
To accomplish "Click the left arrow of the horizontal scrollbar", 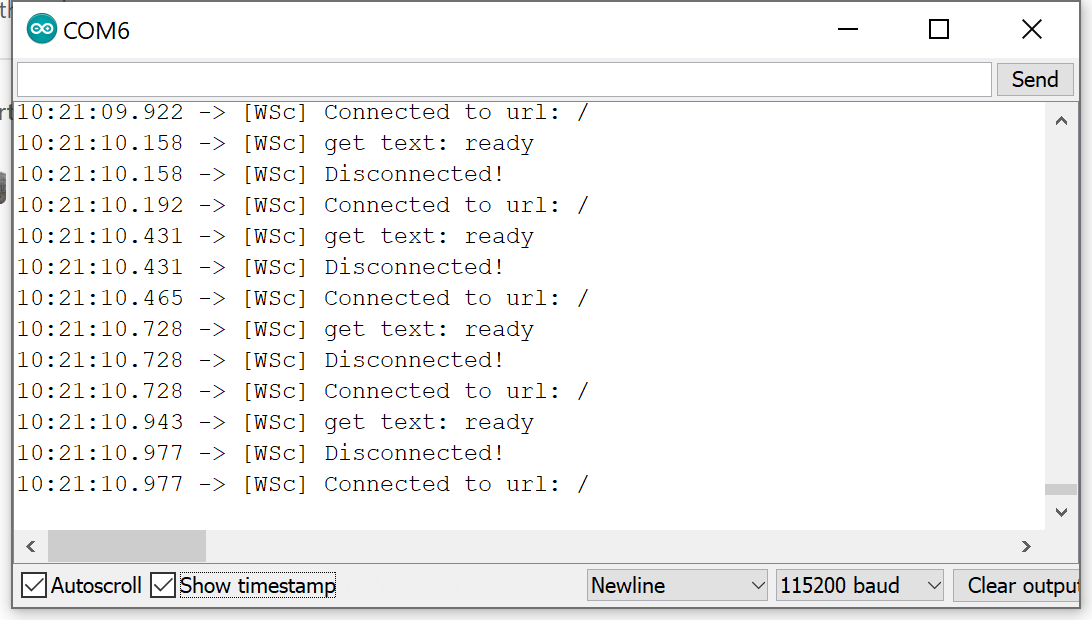I will (30, 546).
